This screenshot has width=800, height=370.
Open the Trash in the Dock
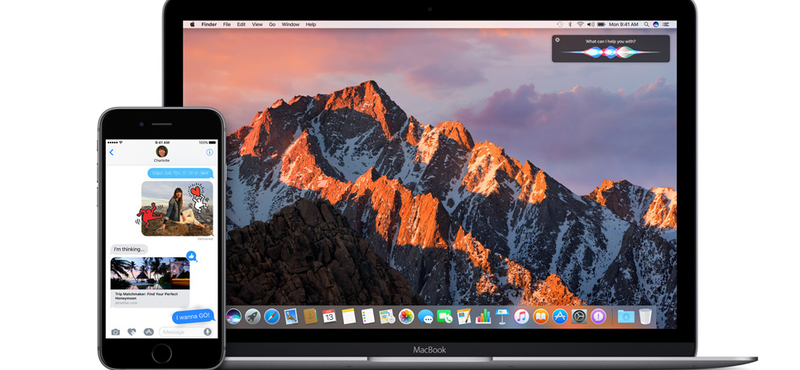[645, 316]
